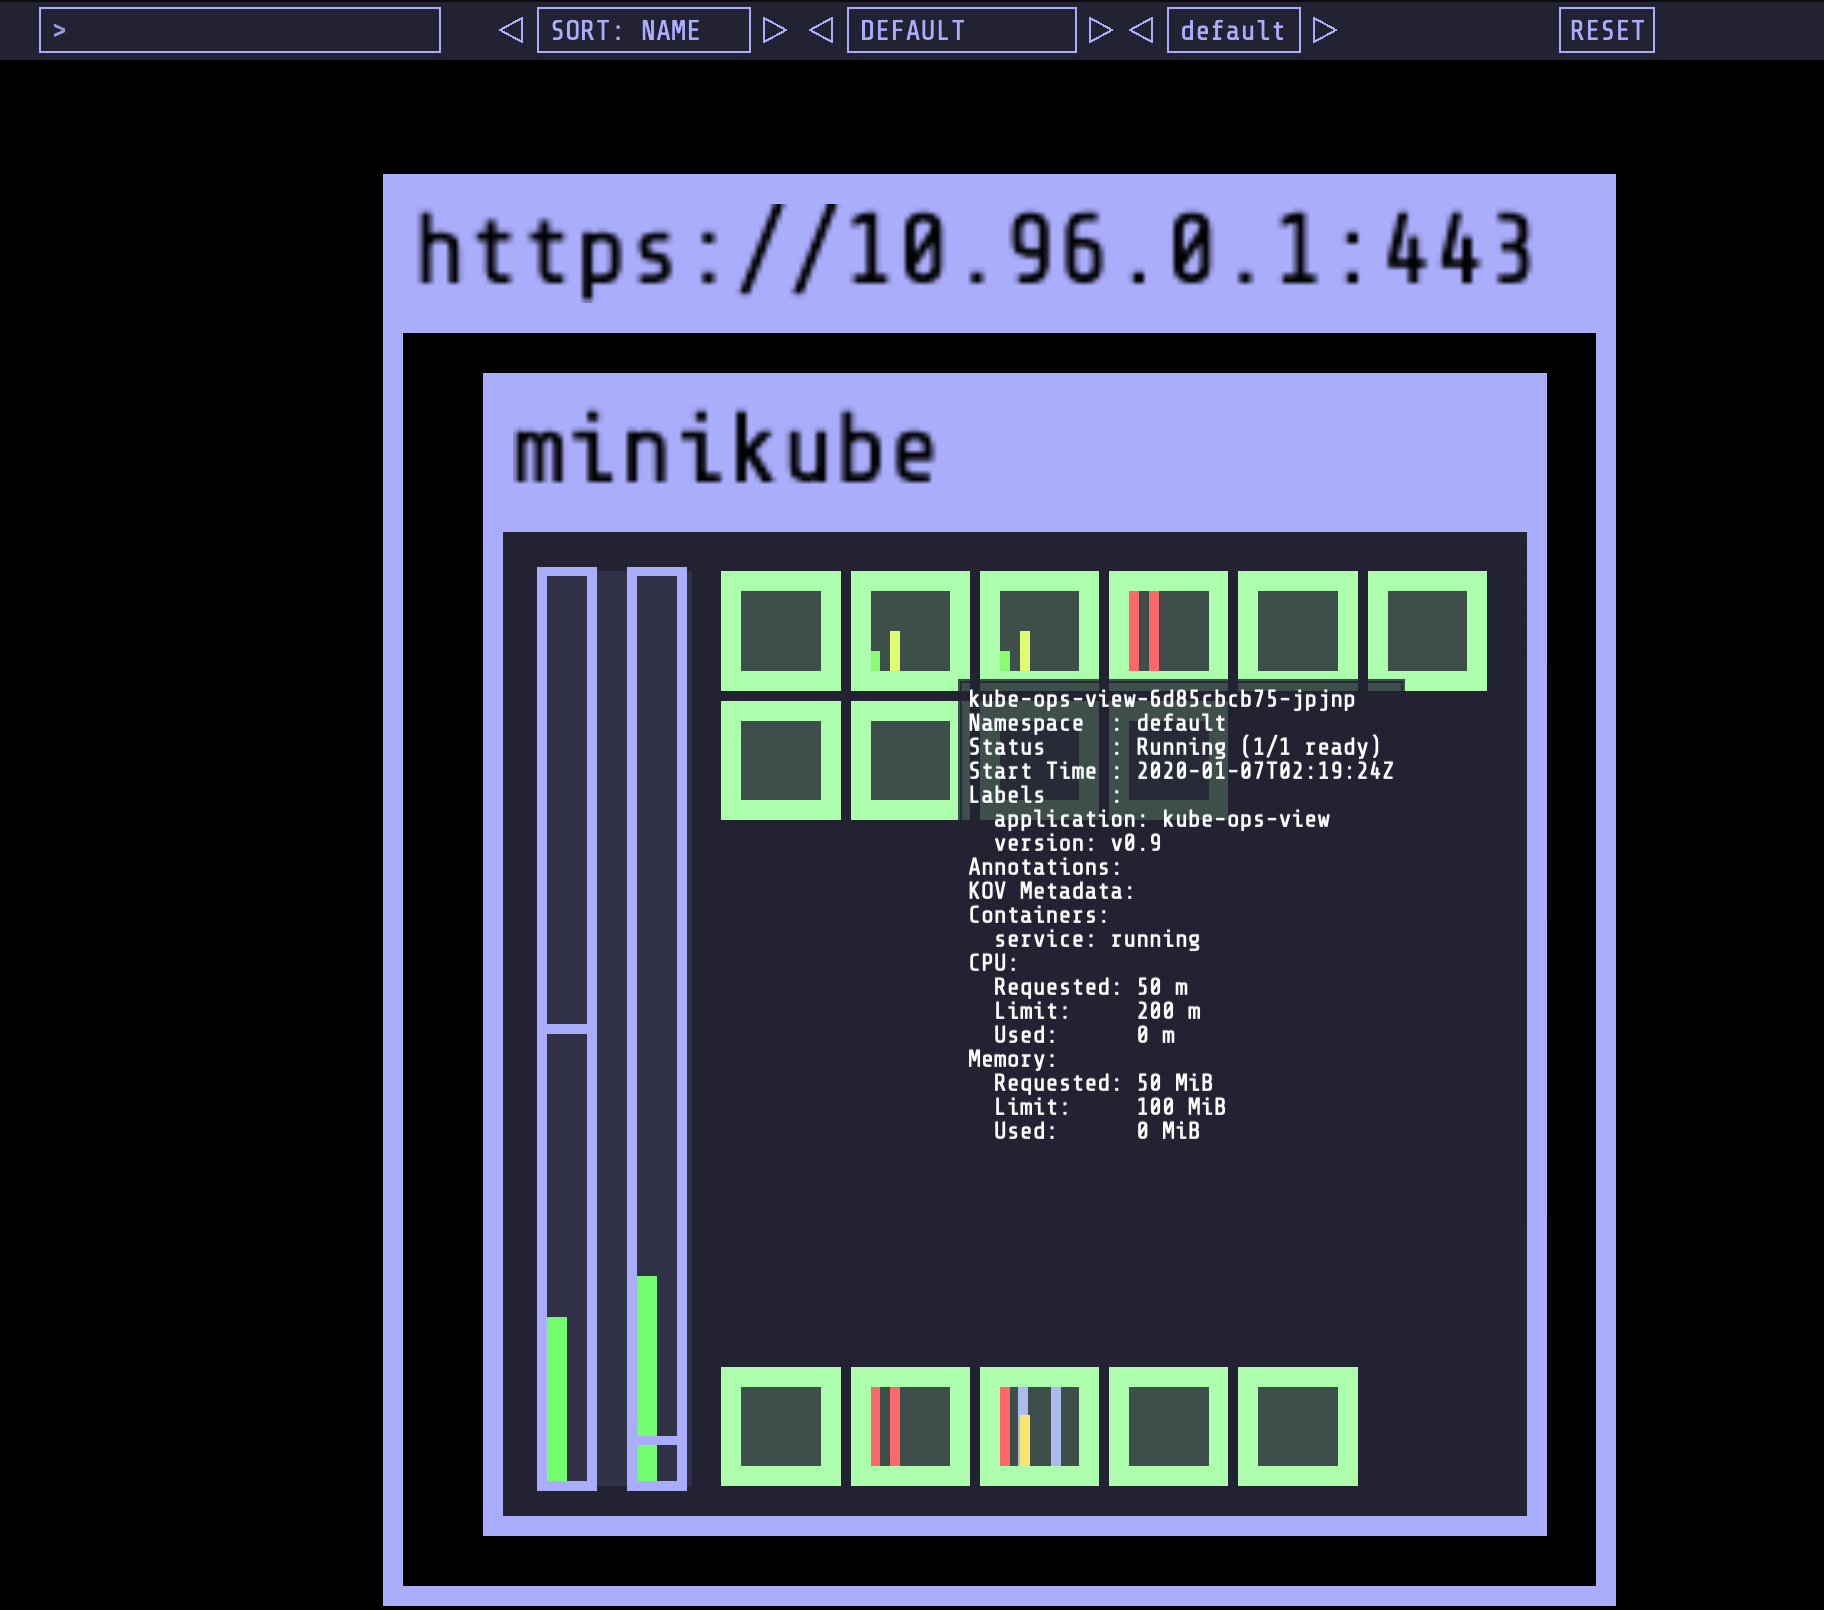Select bottom-row pod with red, yellow, blue bars
The height and width of the screenshot is (1610, 1824).
pyautogui.click(x=1039, y=1426)
